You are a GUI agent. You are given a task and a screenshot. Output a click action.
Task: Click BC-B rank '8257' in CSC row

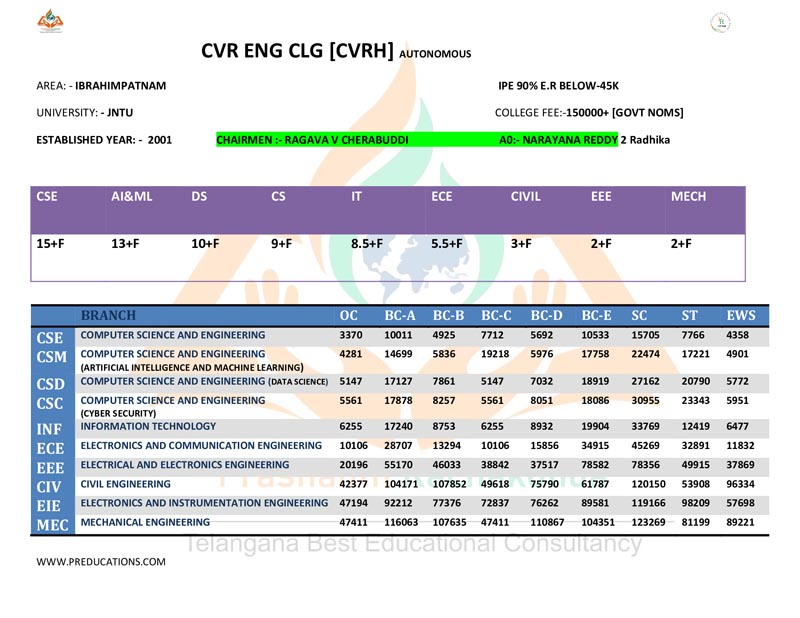[444, 401]
